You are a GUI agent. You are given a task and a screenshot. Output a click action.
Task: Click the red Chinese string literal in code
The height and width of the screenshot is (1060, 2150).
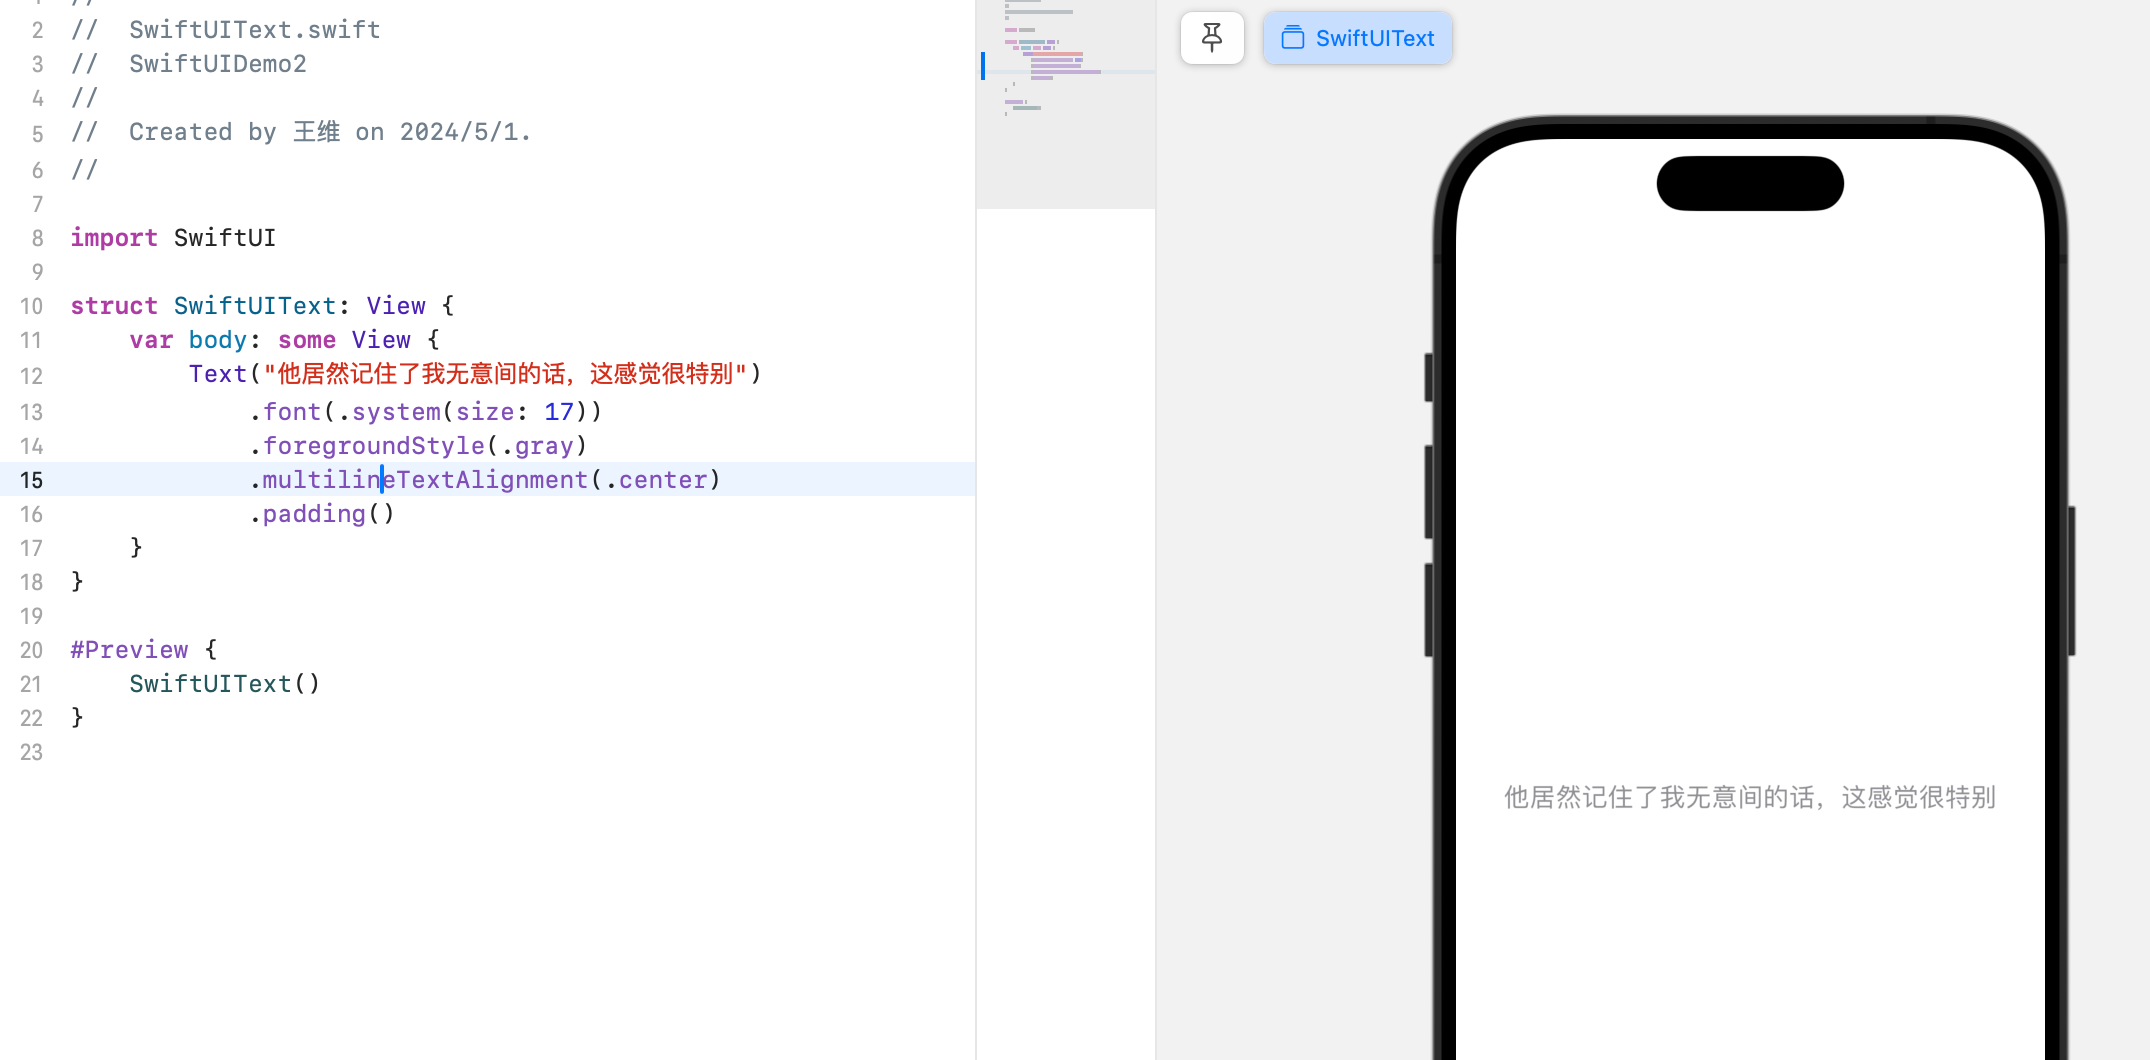[505, 374]
